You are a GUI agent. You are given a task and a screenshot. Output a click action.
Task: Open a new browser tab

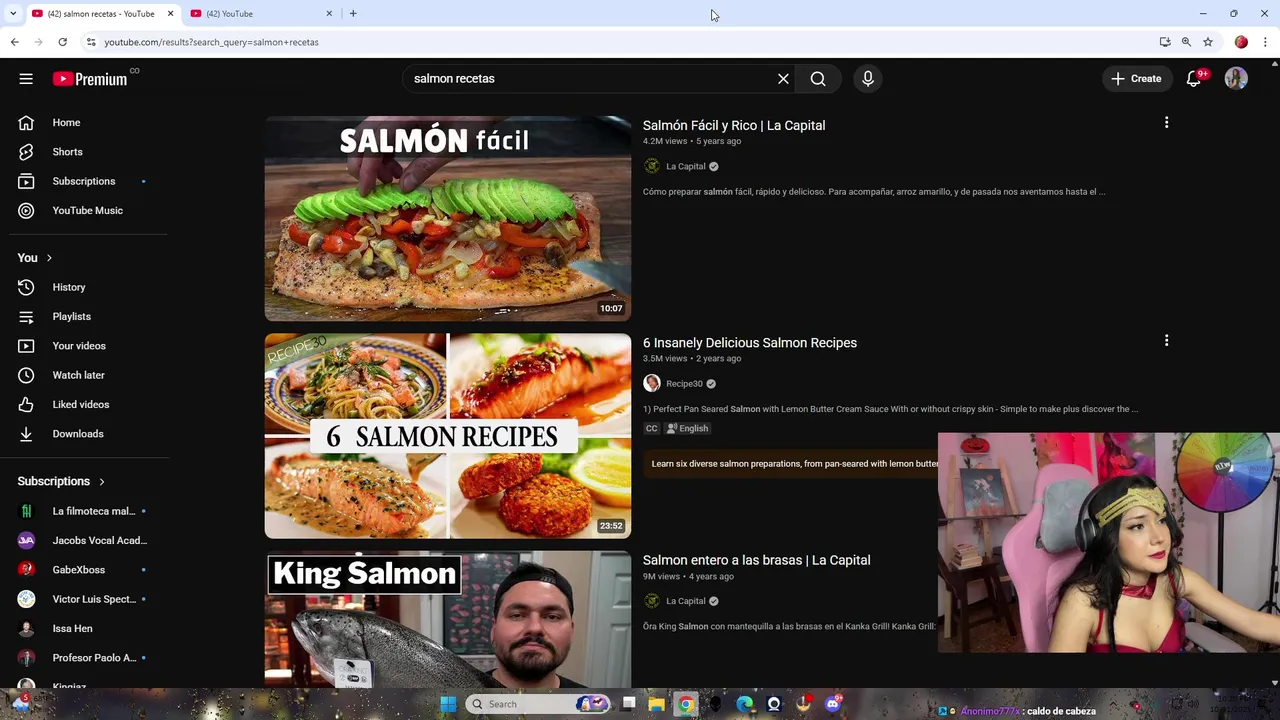pyautogui.click(x=353, y=14)
